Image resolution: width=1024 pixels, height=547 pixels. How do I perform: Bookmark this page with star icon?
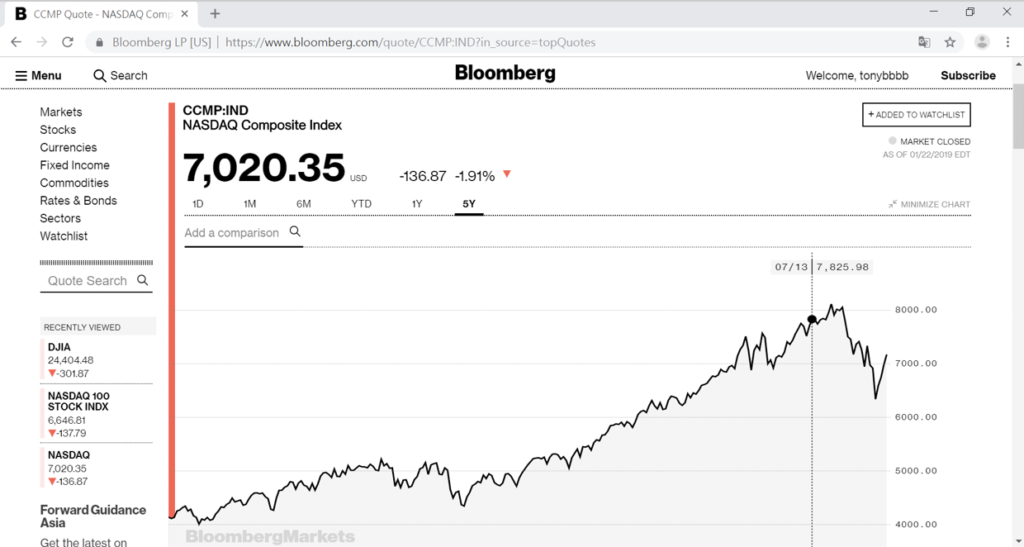click(950, 42)
